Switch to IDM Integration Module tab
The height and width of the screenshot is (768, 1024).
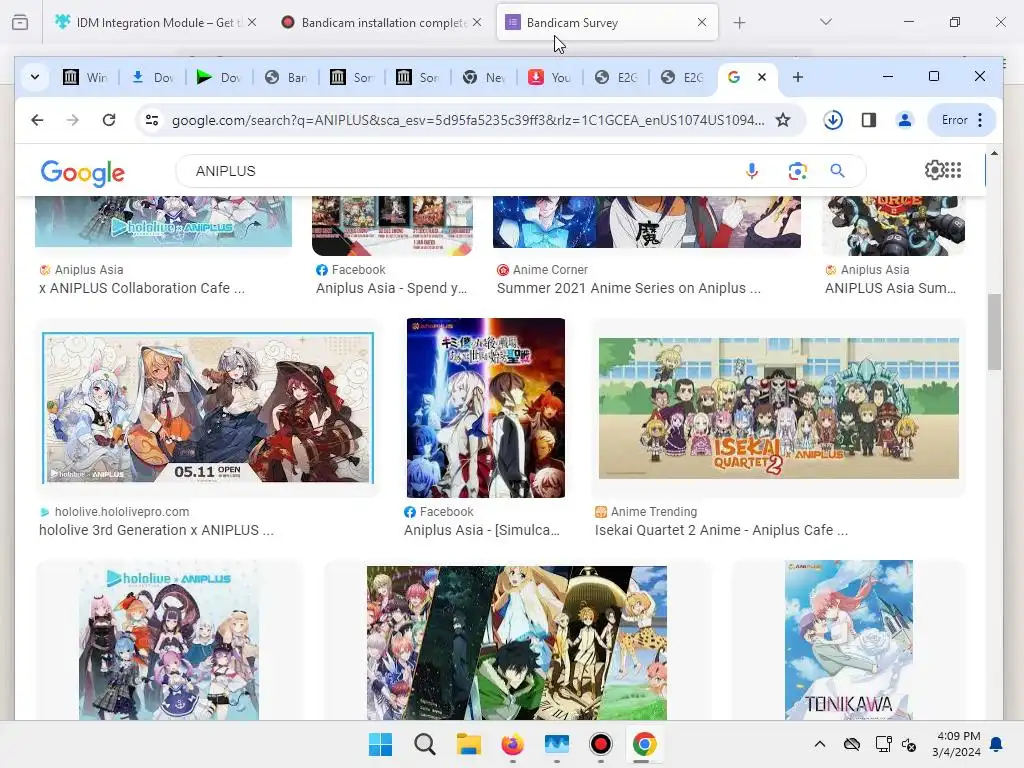tap(155, 23)
